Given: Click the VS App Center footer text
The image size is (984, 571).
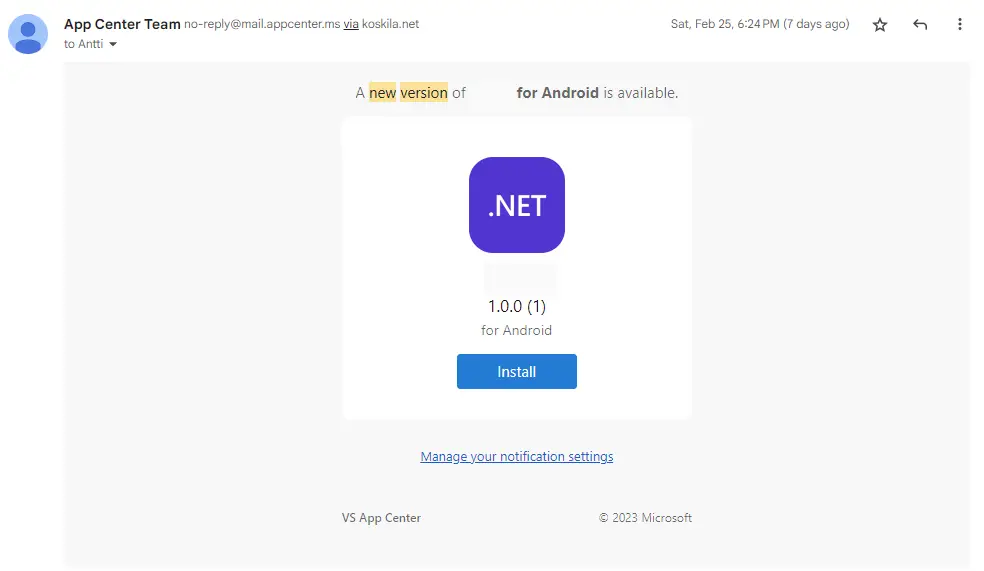Looking at the screenshot, I should pos(381,518).
